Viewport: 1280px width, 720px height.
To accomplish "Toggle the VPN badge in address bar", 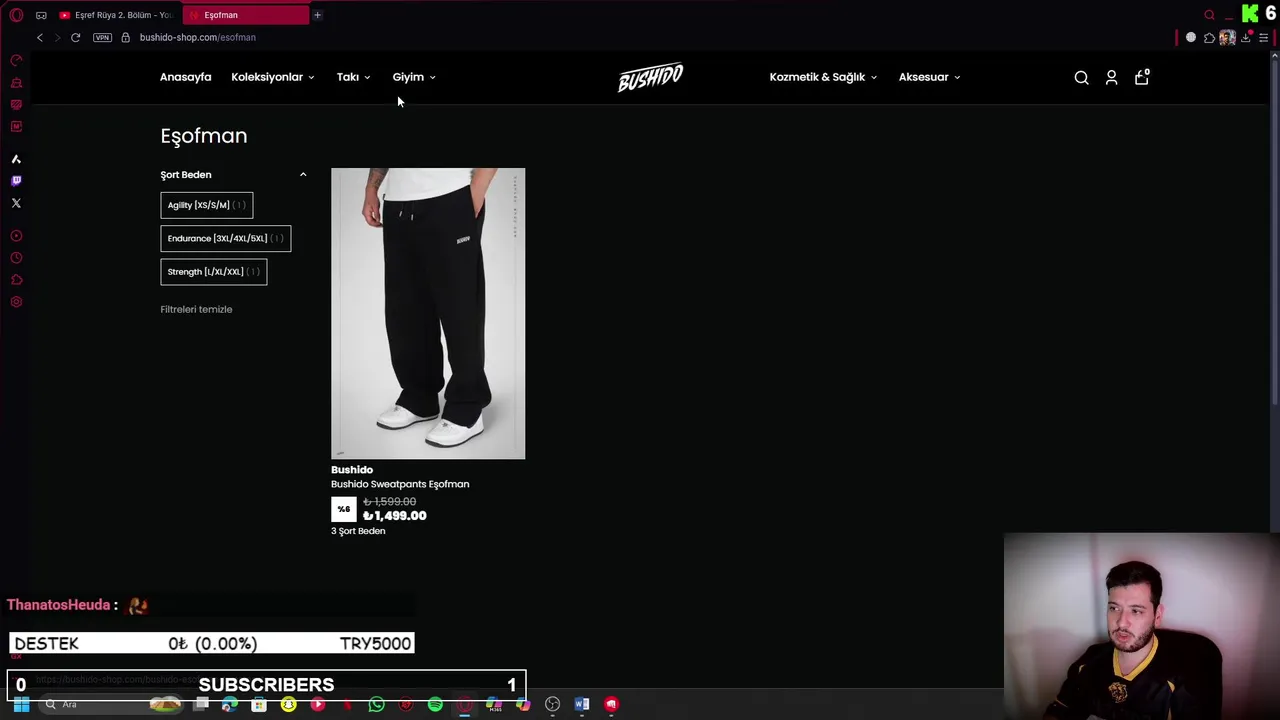I will (102, 37).
